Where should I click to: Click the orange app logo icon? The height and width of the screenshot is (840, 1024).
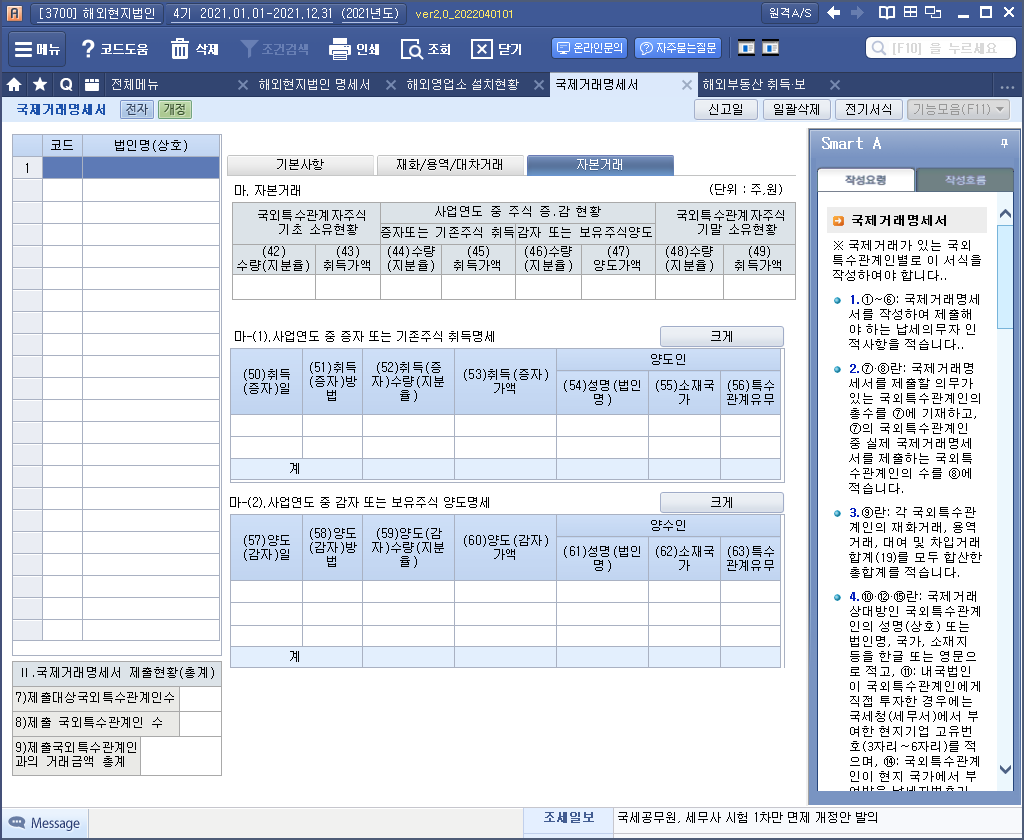(14, 13)
